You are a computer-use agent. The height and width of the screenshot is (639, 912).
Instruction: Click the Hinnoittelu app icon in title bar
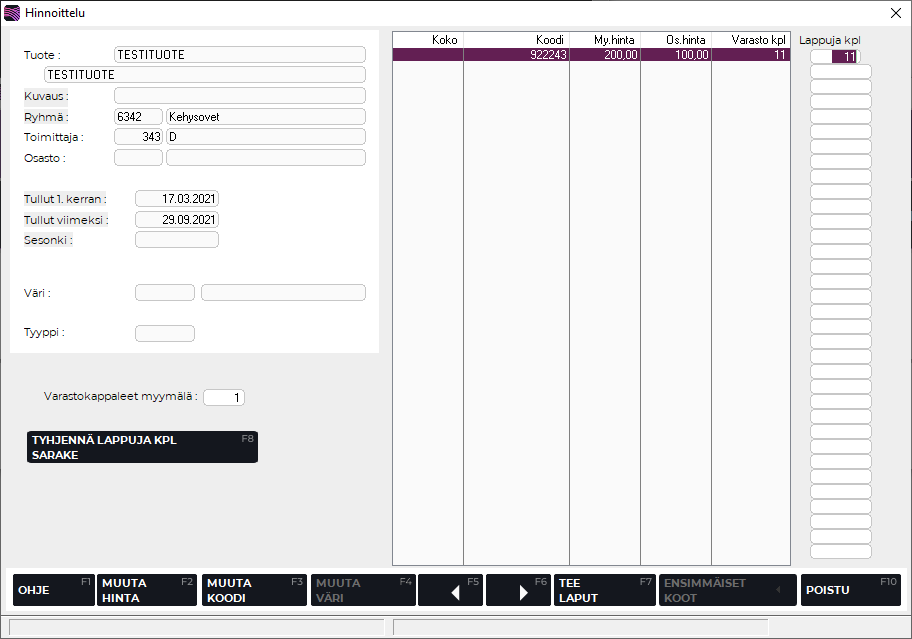coord(12,13)
